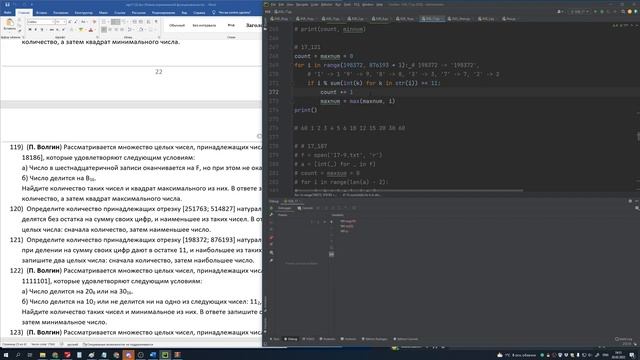
Task: Open the Конструктор ribbon tab in Word
Action: tap(83, 13)
